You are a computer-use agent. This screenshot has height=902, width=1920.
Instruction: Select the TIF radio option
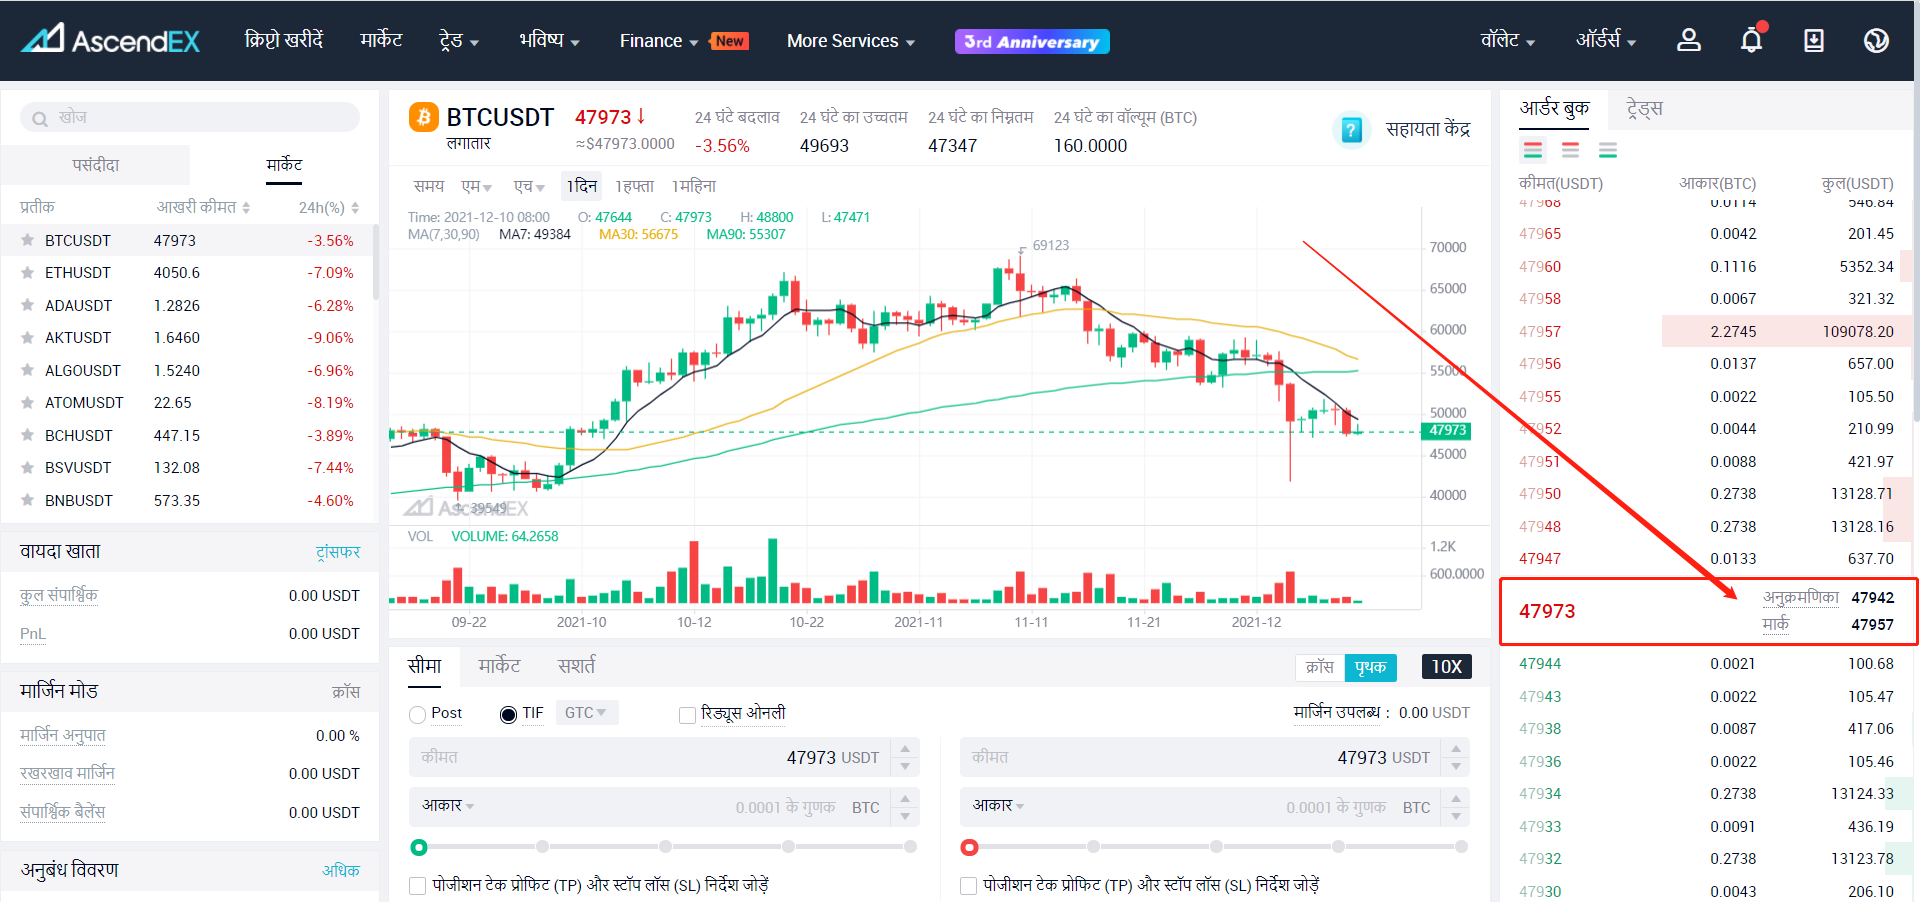[x=508, y=714]
